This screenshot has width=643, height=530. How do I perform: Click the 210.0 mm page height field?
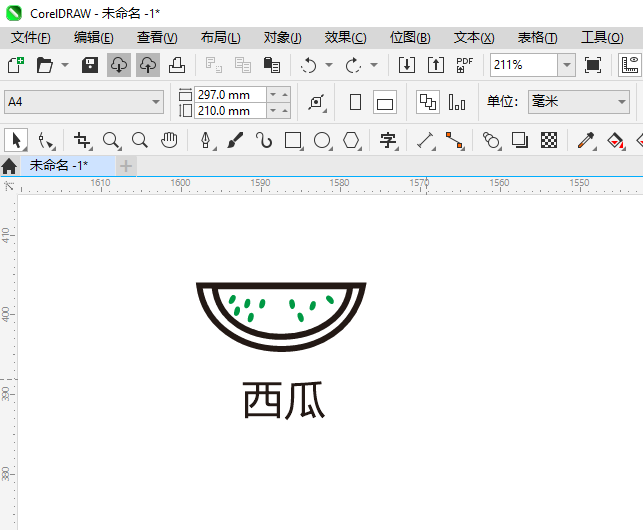pos(230,111)
